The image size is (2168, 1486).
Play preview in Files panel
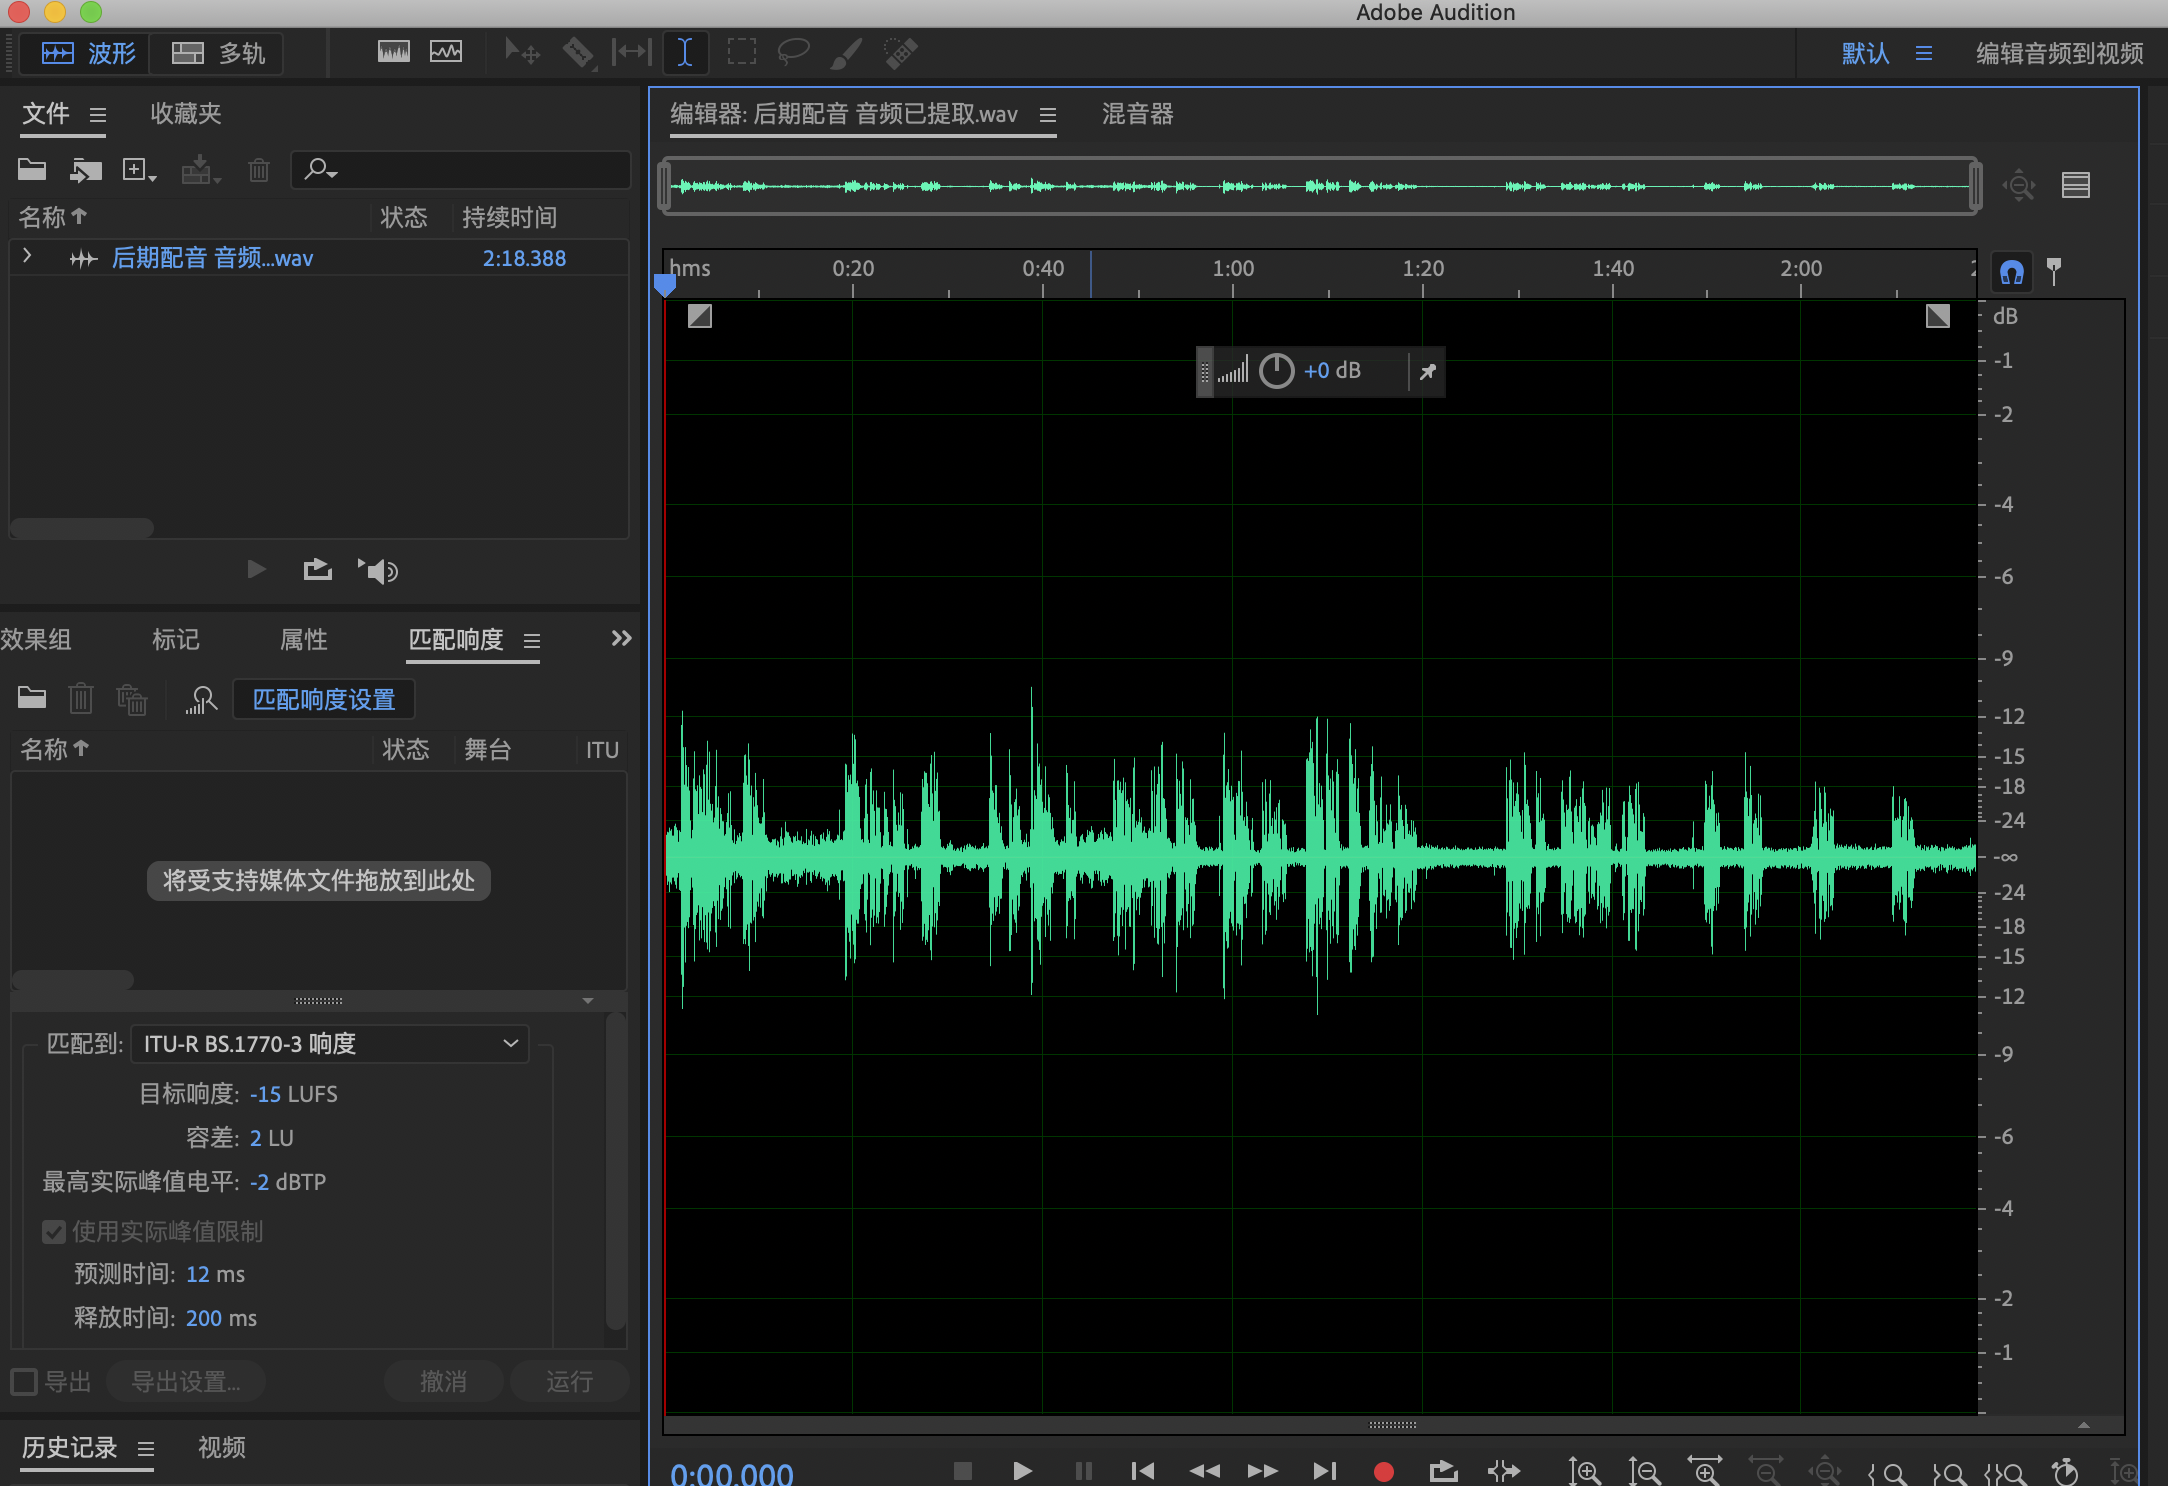point(256,569)
